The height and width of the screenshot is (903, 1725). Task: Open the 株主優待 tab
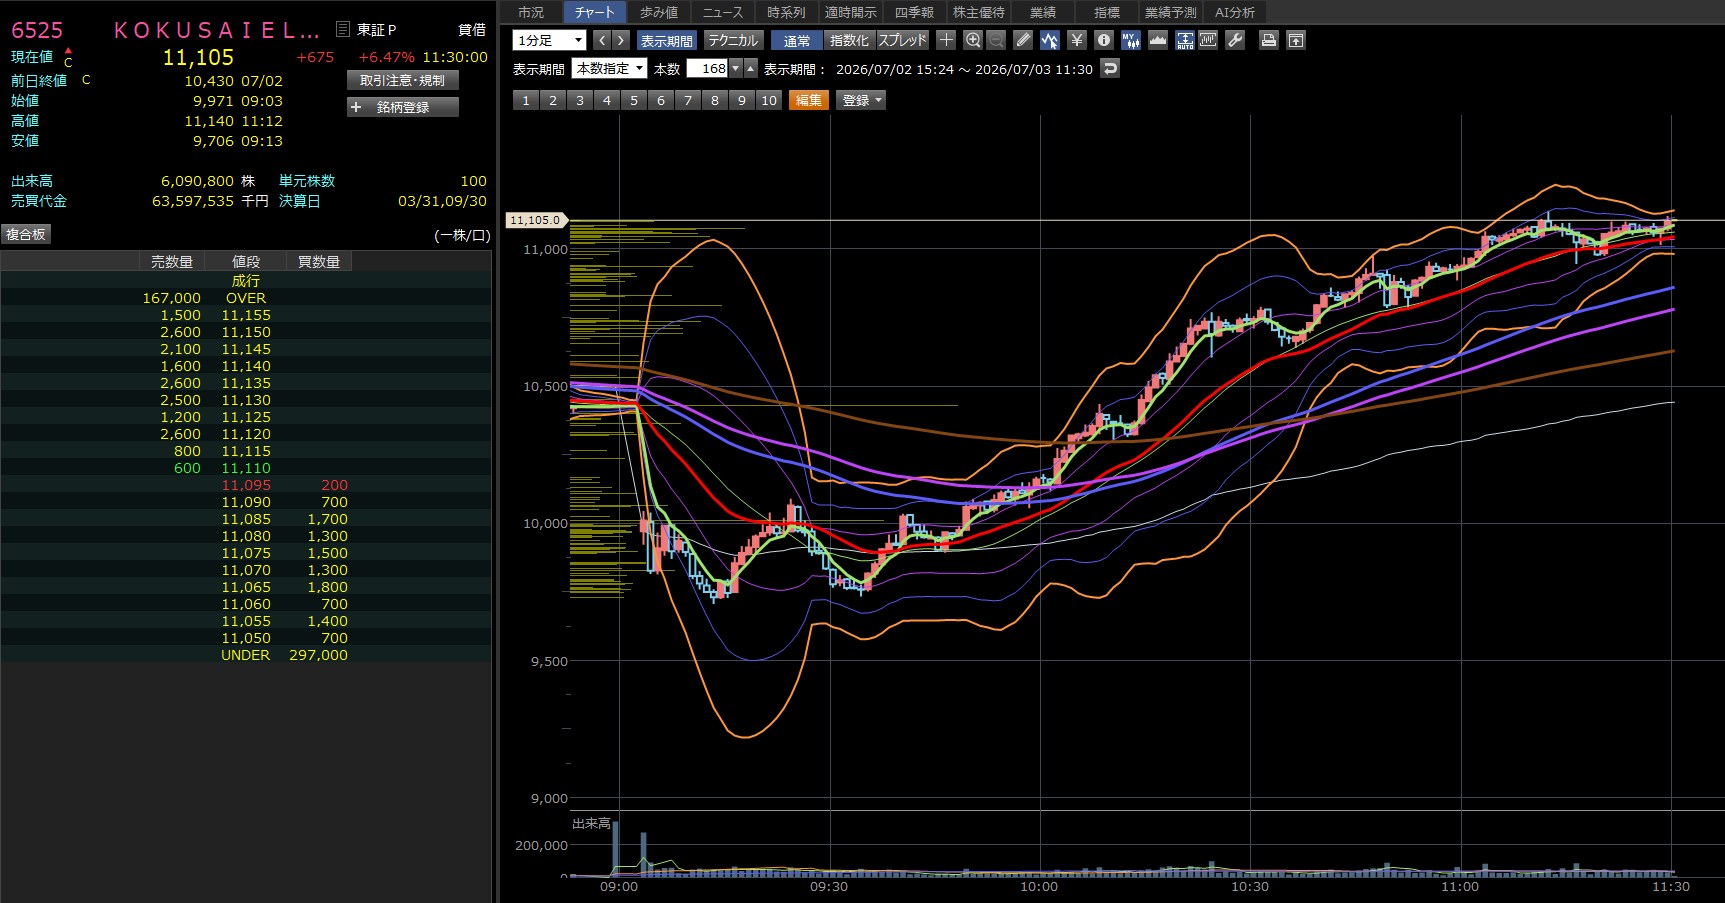click(978, 12)
